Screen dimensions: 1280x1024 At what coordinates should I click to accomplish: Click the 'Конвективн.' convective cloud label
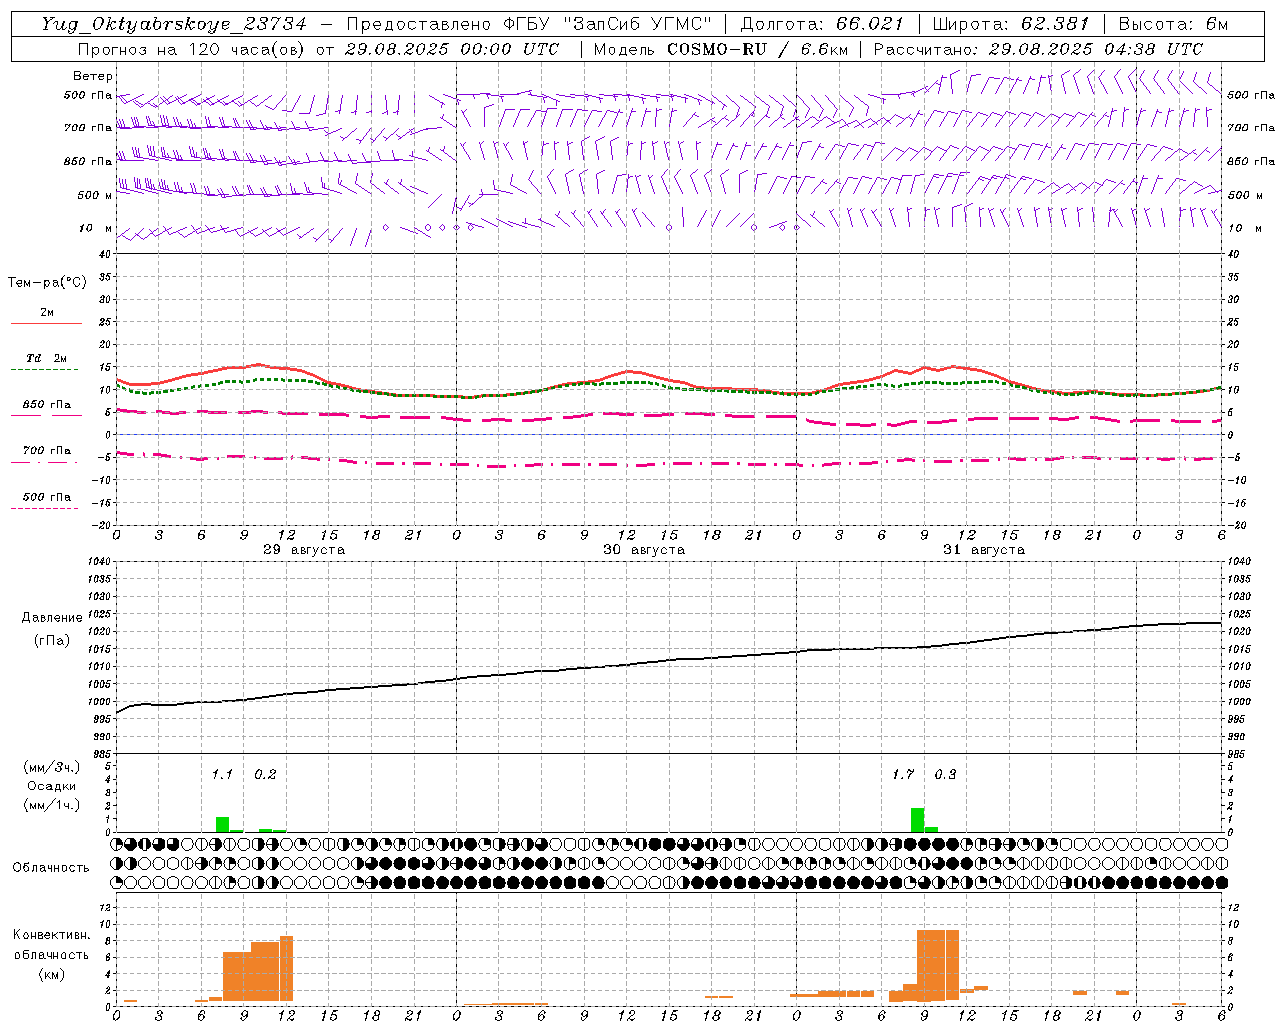52,935
